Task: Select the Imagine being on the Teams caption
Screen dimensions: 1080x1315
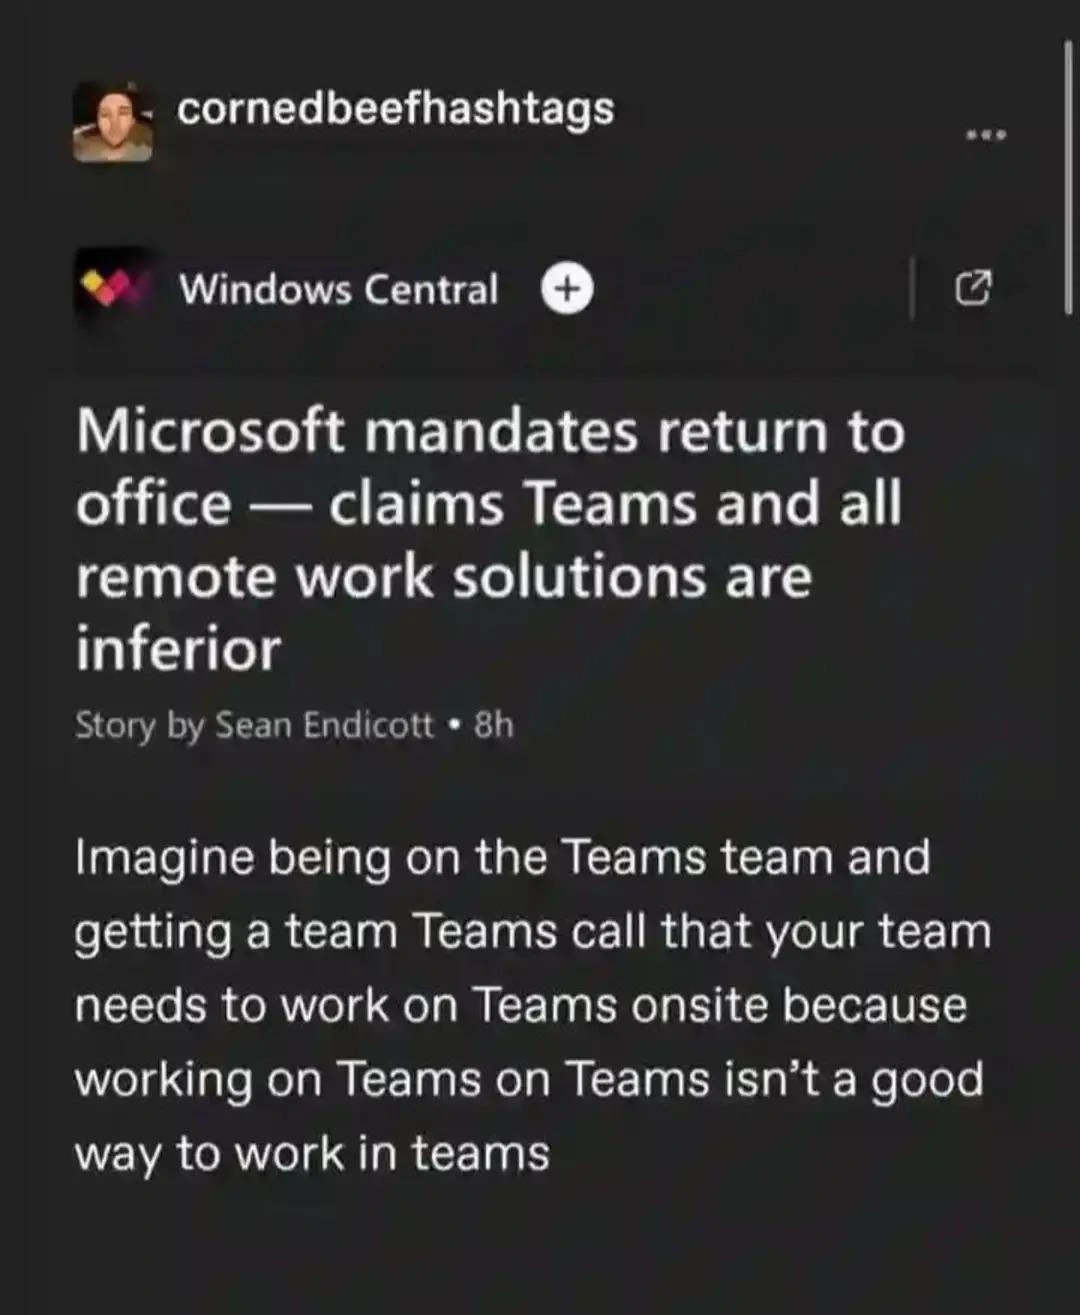Action: coord(533,1006)
